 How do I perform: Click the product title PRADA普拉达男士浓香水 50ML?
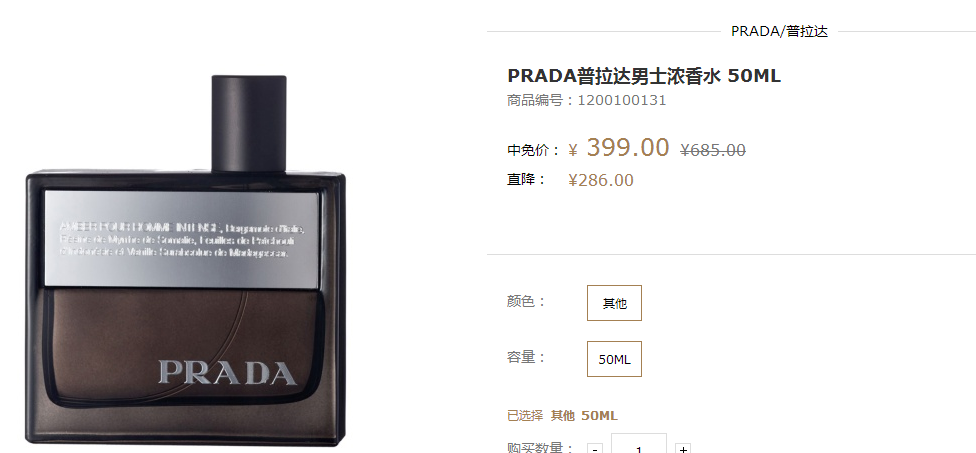(644, 76)
